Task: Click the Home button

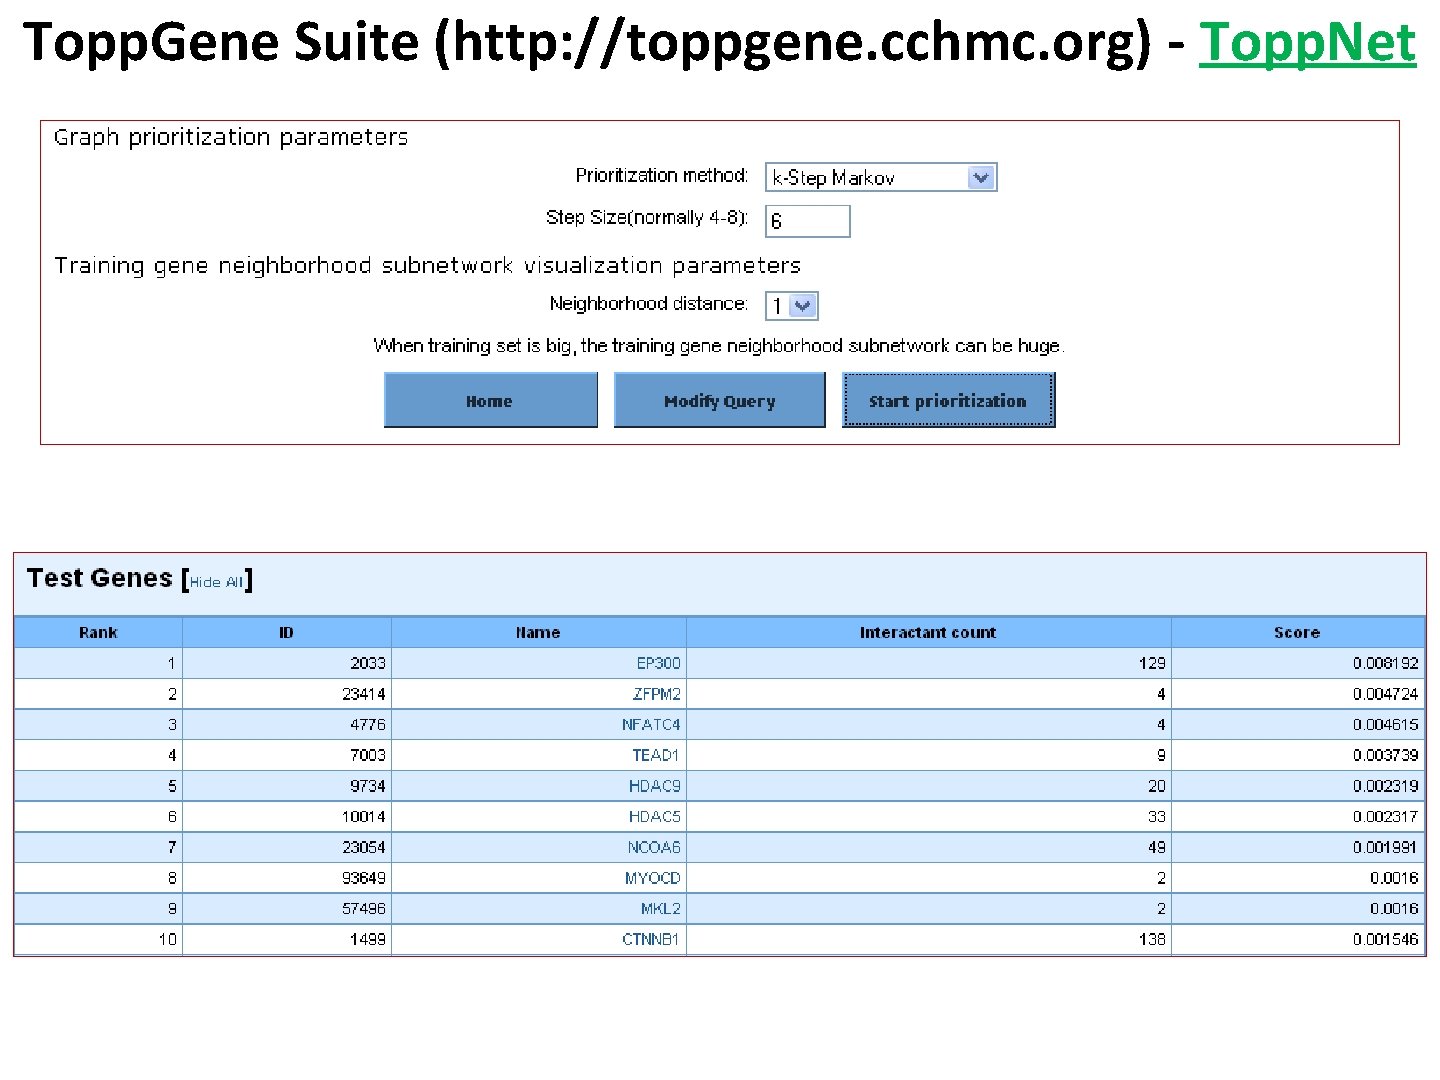Action: pyautogui.click(x=490, y=400)
